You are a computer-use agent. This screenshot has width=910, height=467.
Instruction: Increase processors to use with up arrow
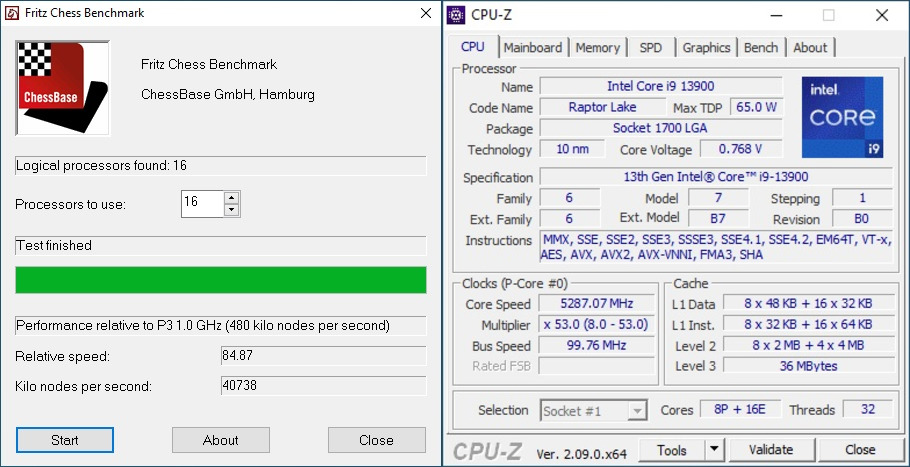click(232, 197)
